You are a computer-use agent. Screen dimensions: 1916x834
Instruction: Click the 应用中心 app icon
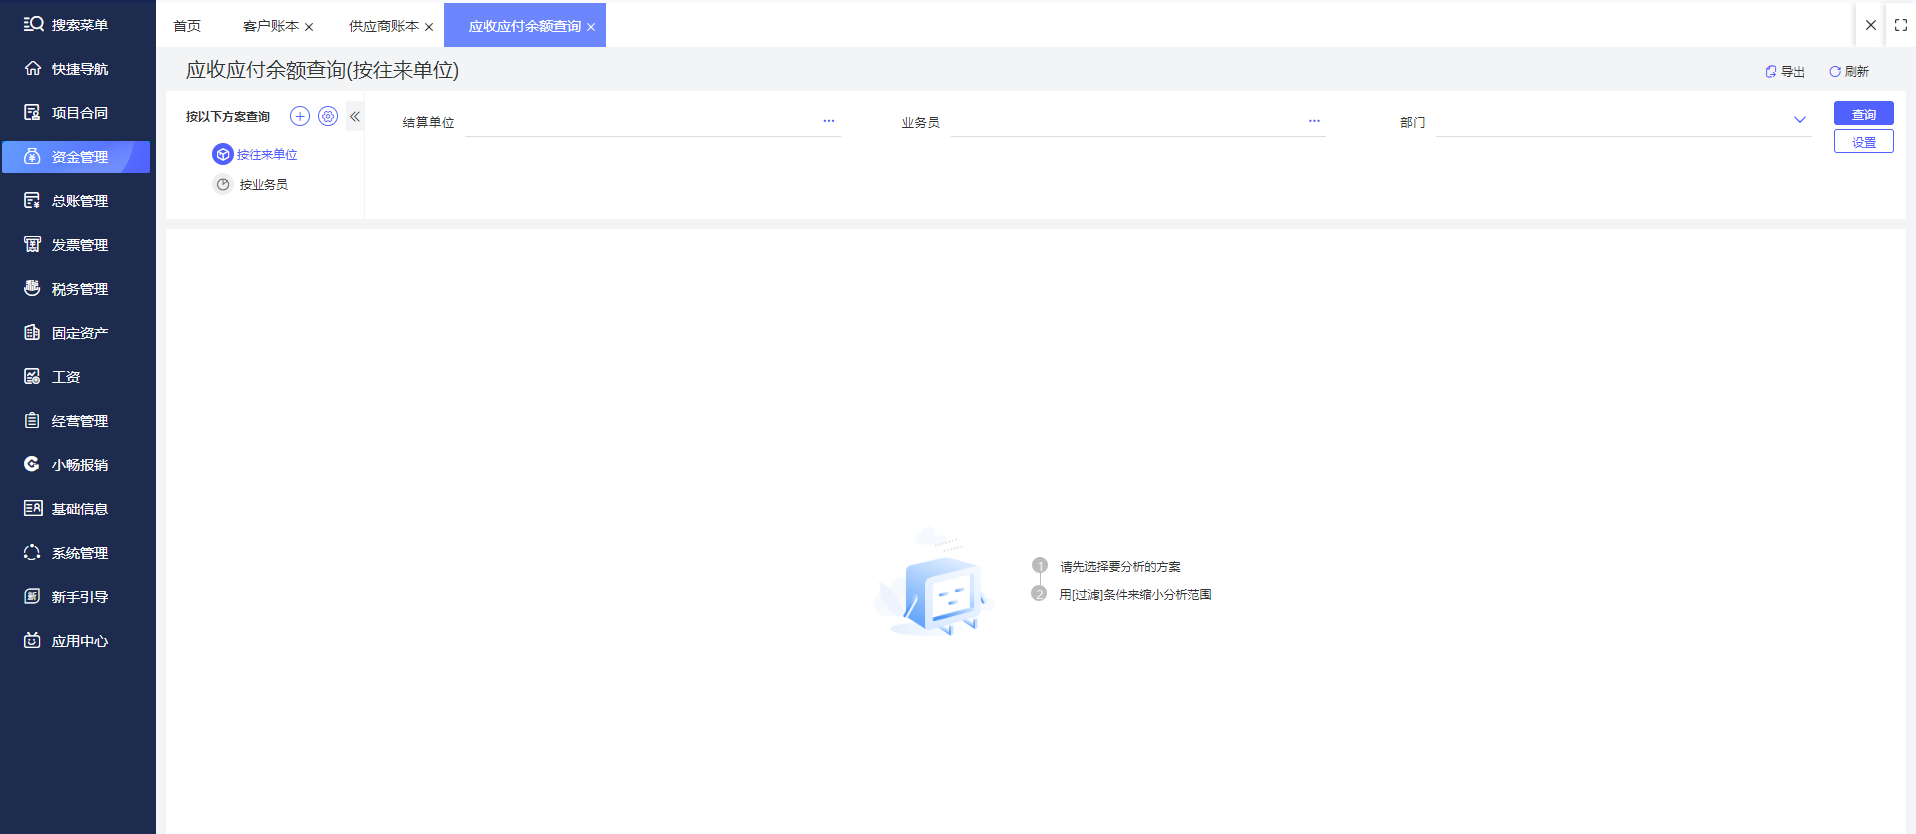pyautogui.click(x=33, y=641)
